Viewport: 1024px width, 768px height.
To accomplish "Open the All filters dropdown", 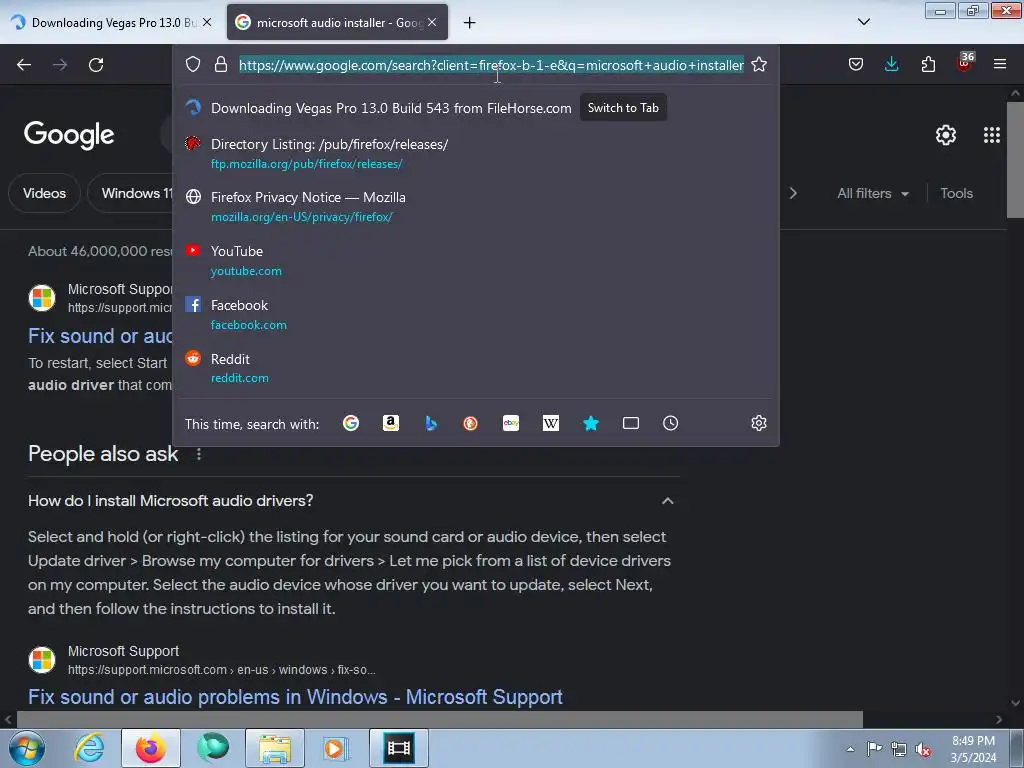I will [872, 193].
